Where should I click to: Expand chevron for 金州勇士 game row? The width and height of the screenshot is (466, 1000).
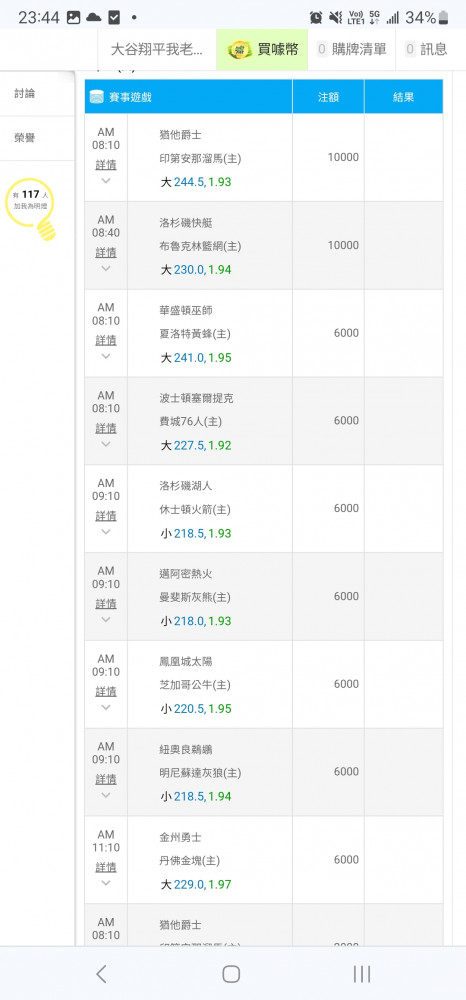(106, 883)
